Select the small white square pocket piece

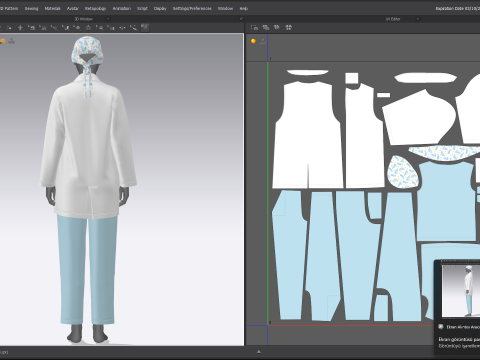tap(352, 78)
